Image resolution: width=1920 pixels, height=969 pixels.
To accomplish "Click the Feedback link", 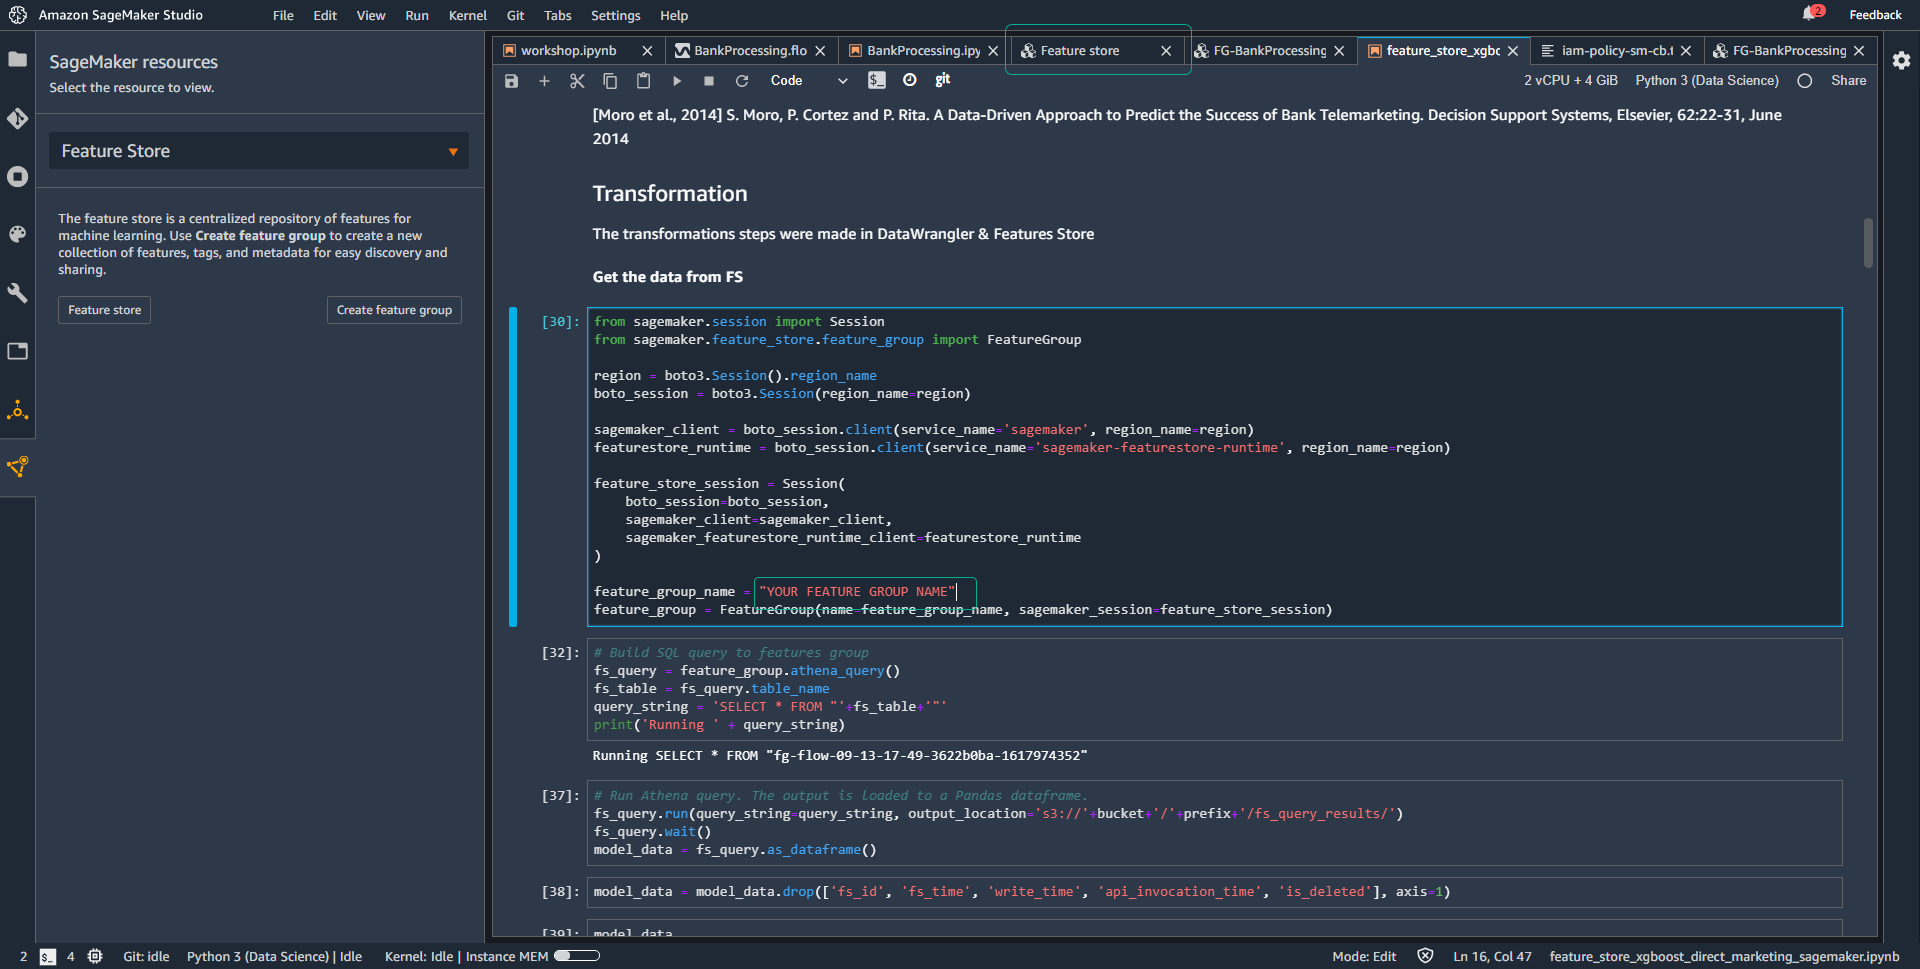I will click(x=1875, y=15).
